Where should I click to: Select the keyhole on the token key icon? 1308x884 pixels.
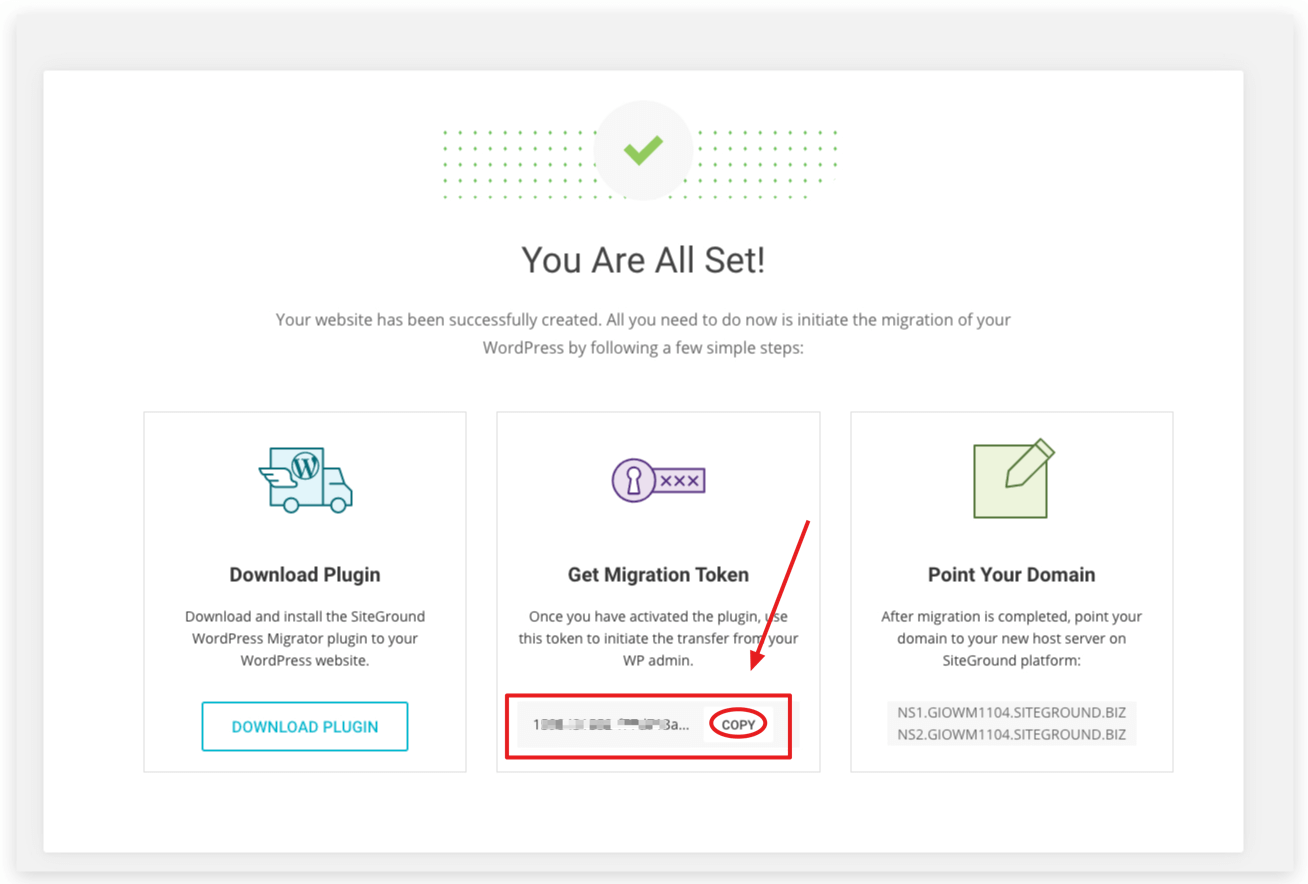pos(632,480)
